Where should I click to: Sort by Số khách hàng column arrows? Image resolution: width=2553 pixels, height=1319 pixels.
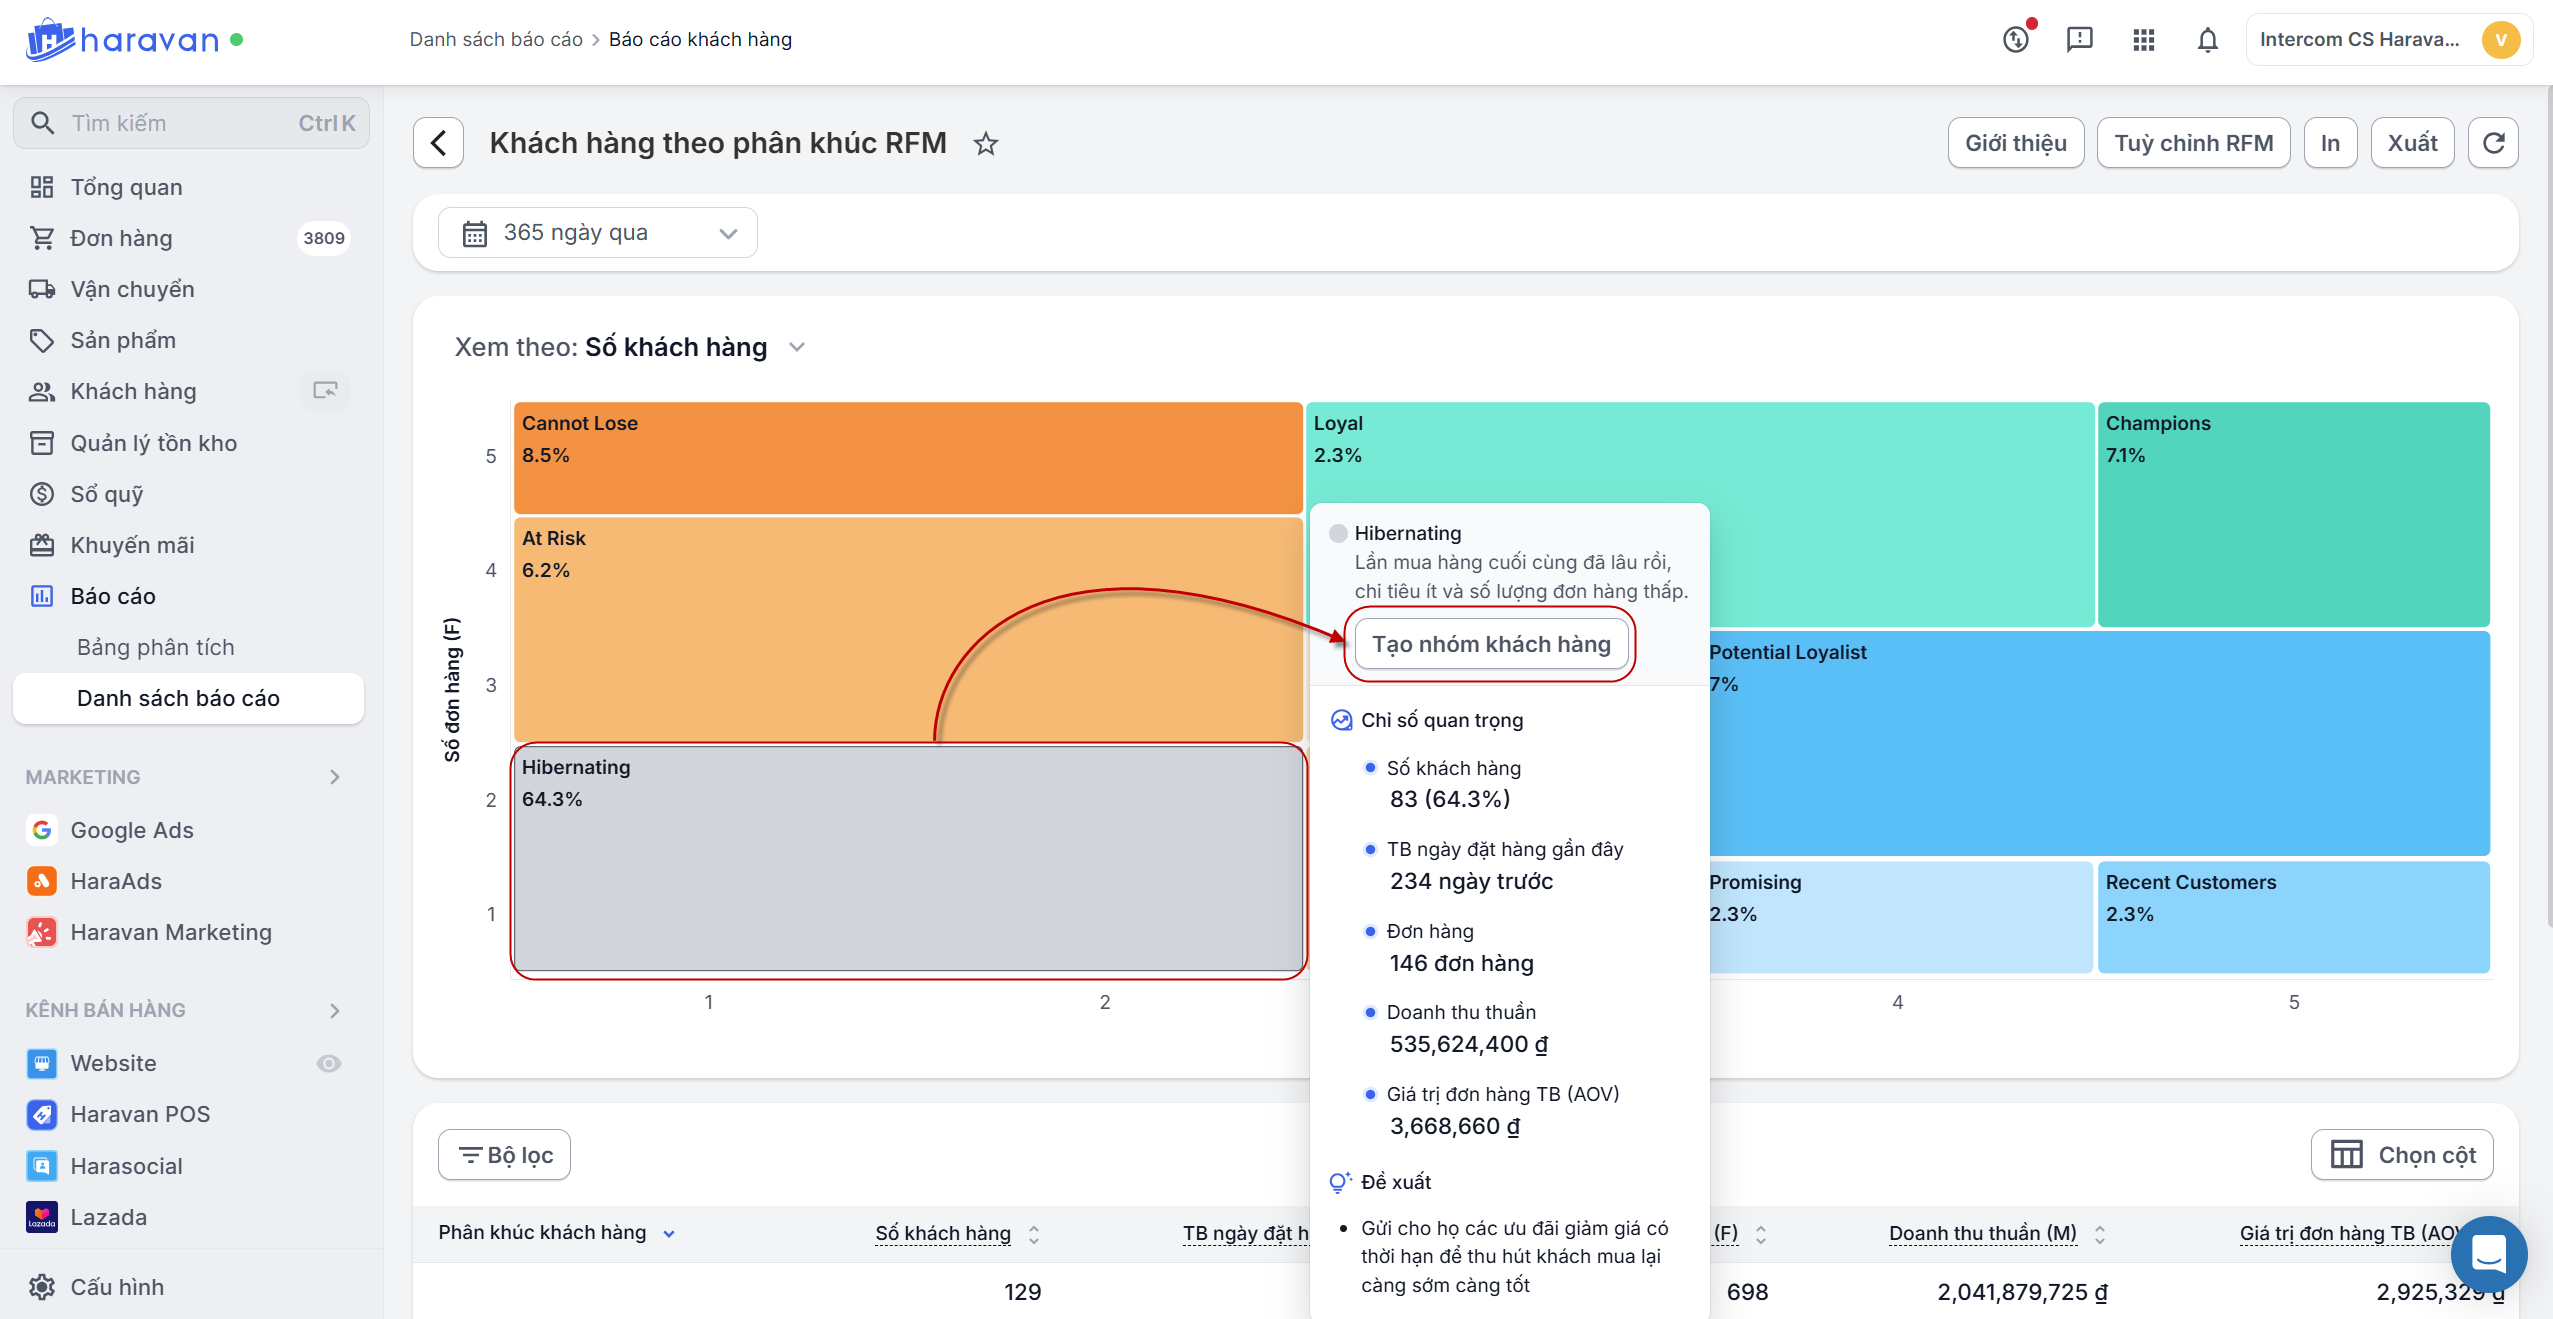click(1034, 1234)
